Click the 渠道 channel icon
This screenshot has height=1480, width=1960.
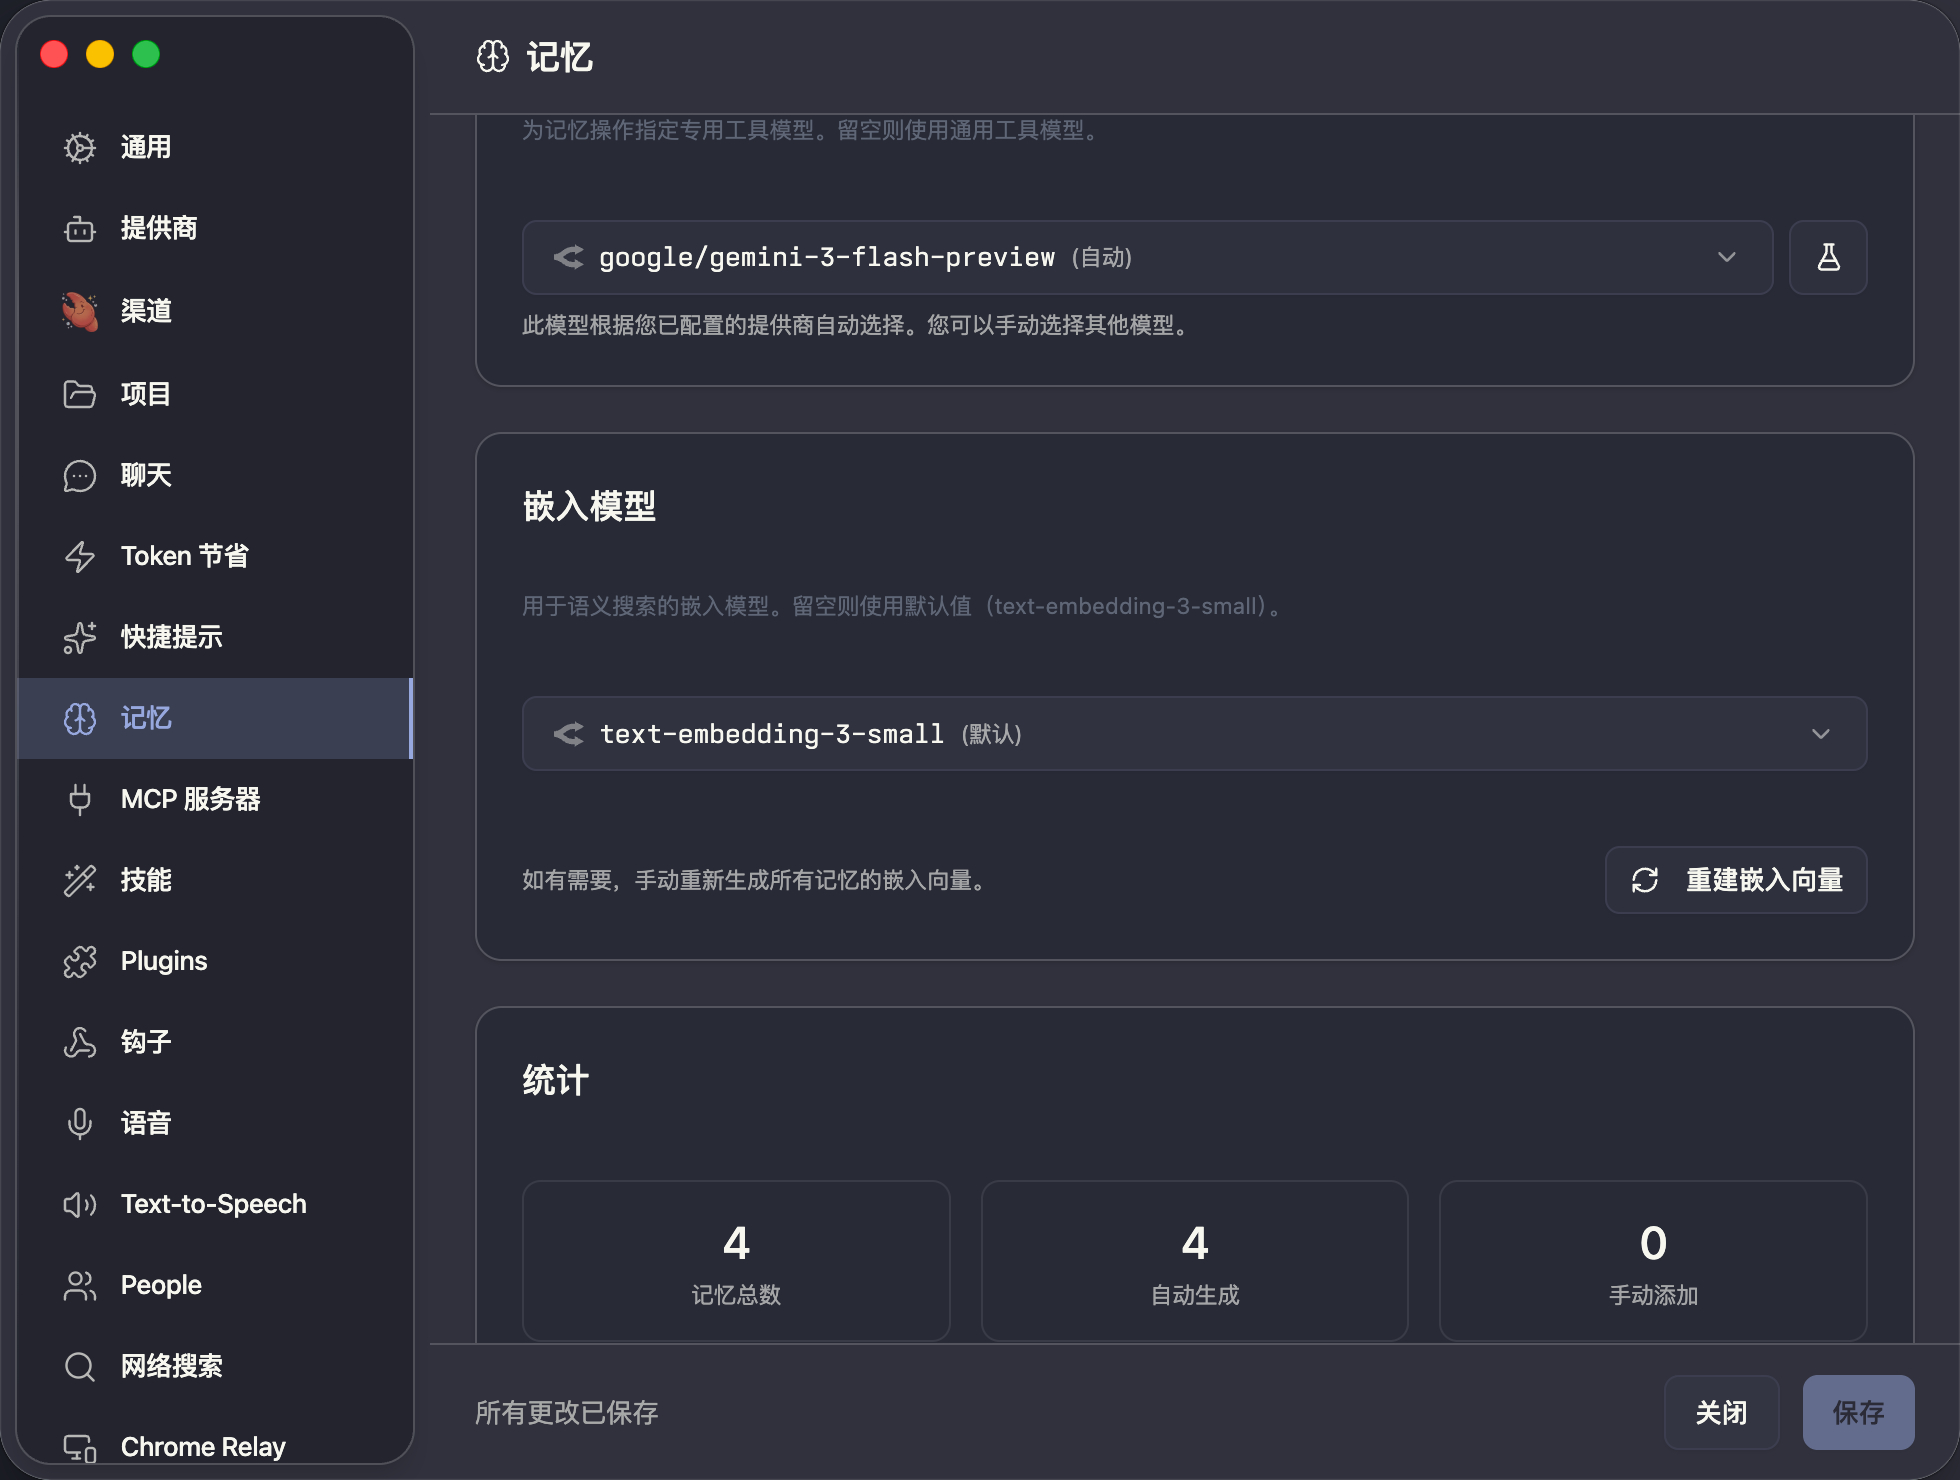click(80, 311)
